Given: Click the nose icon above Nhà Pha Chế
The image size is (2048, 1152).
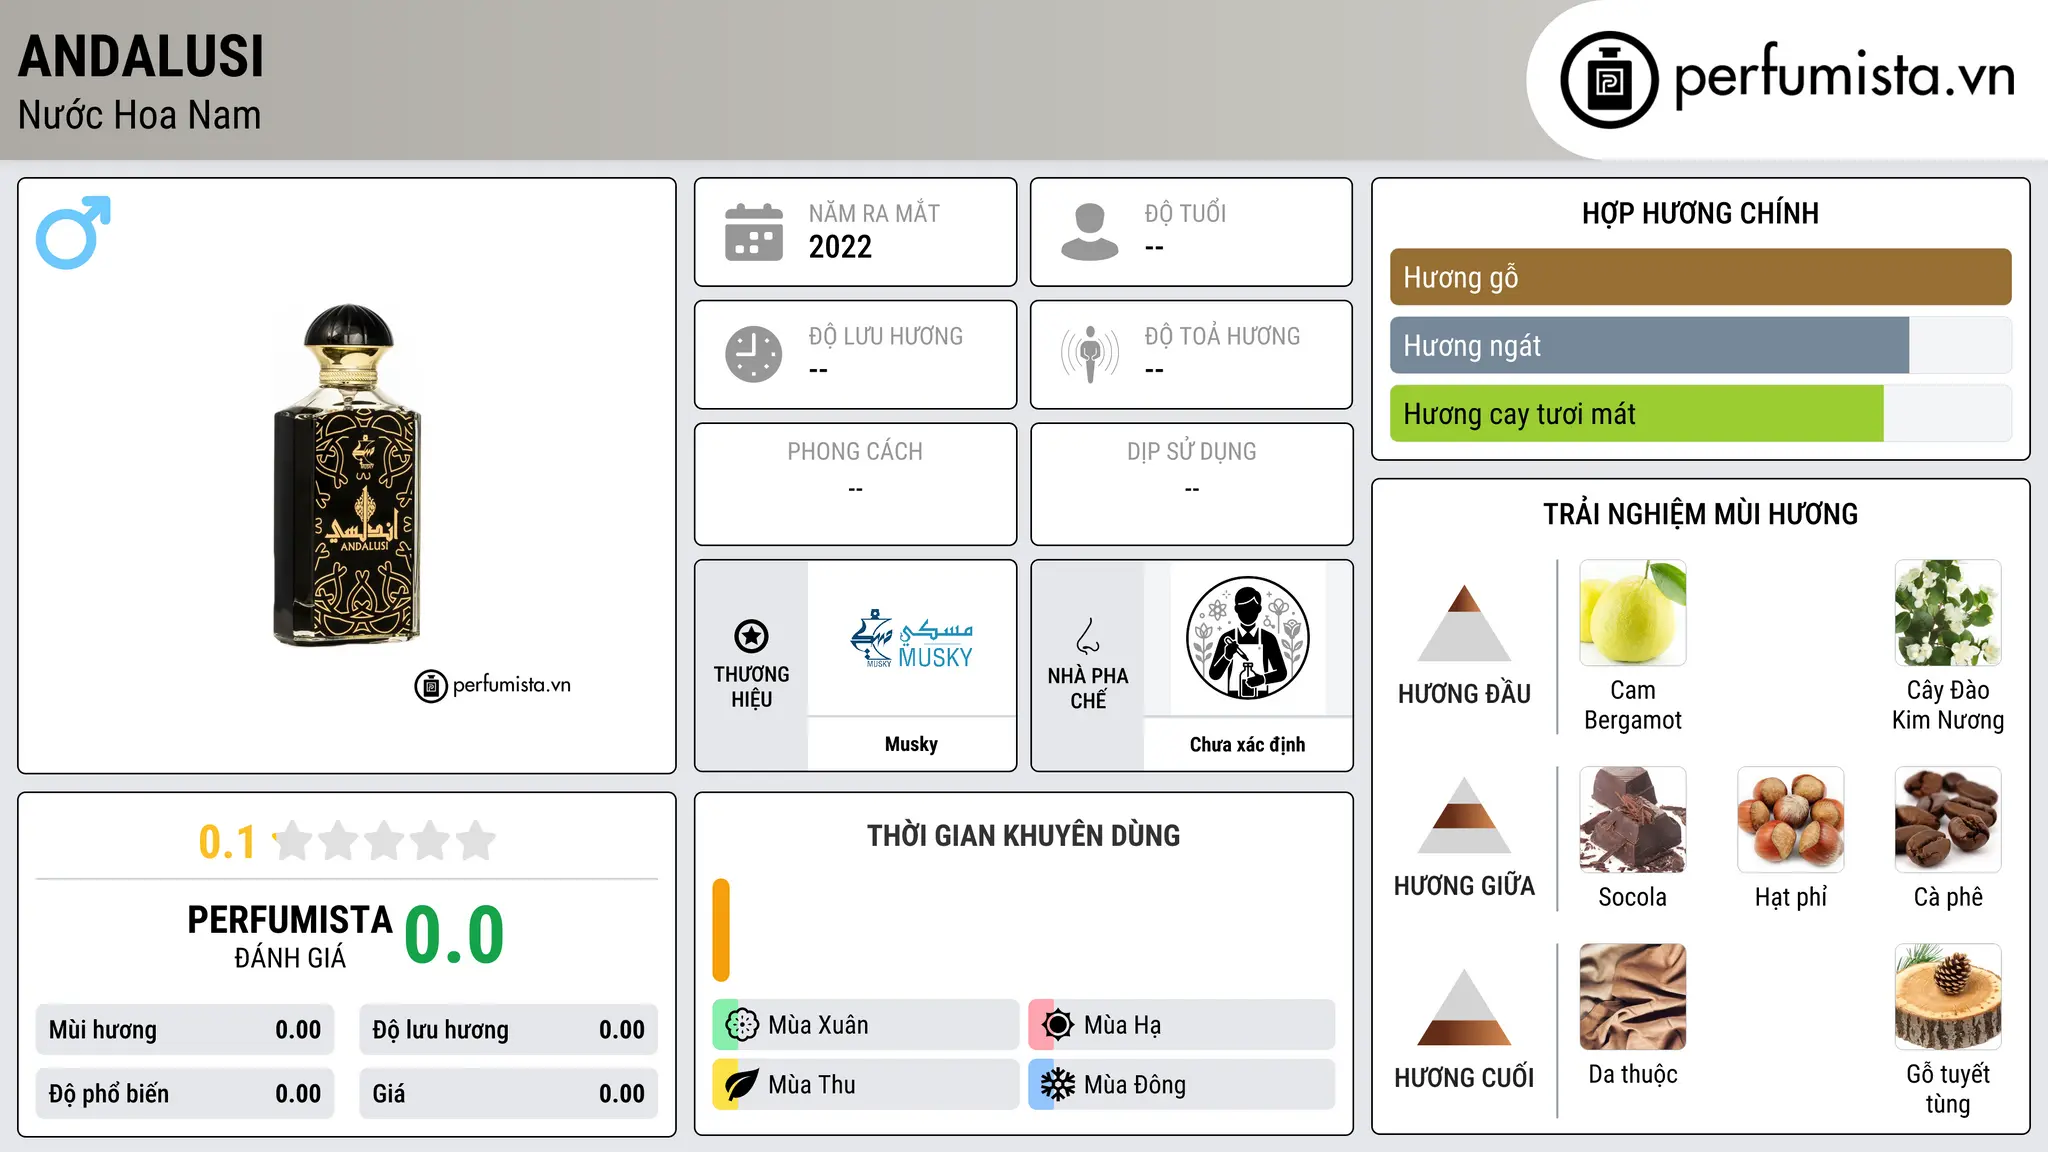Looking at the screenshot, I should coord(1088,636).
